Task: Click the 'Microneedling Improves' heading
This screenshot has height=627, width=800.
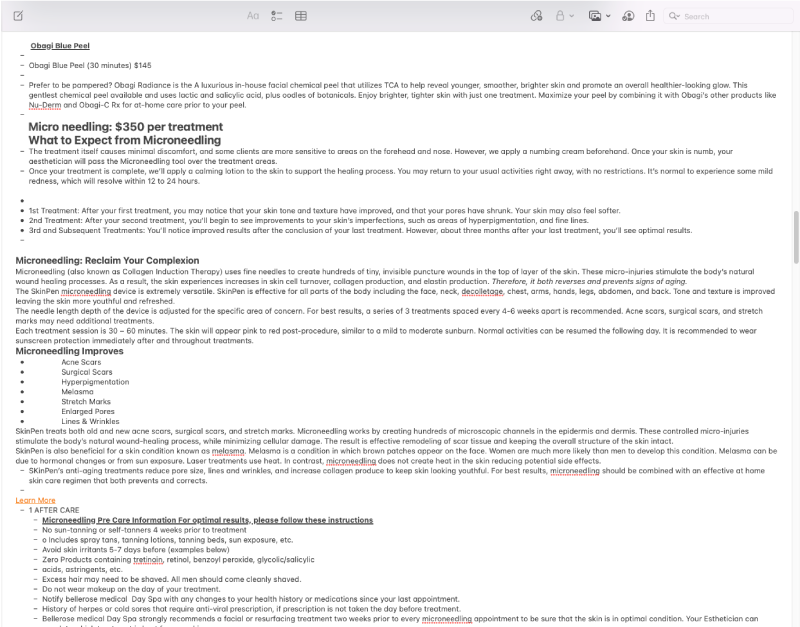Action: coord(69,351)
